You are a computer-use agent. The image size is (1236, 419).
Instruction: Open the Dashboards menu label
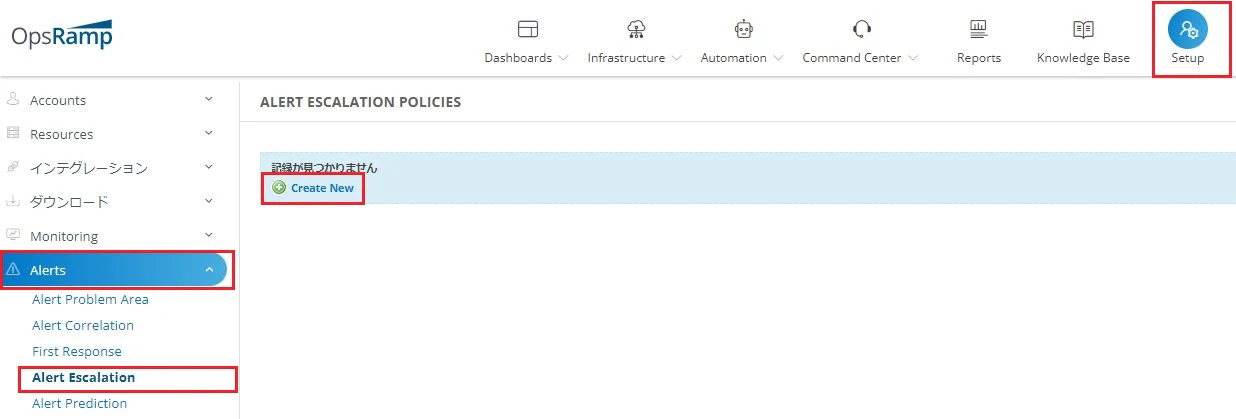click(518, 58)
